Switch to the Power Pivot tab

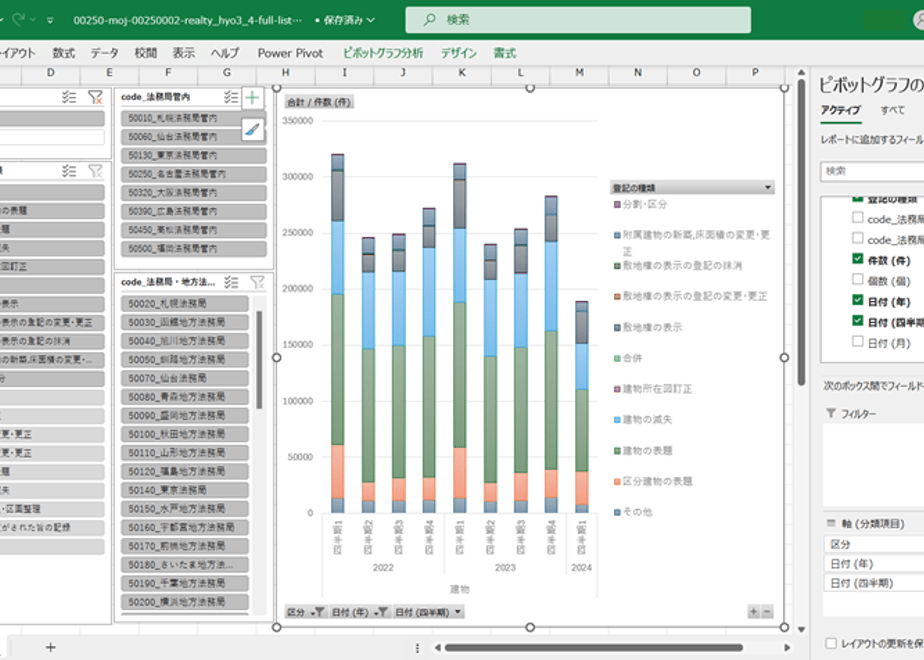click(290, 53)
